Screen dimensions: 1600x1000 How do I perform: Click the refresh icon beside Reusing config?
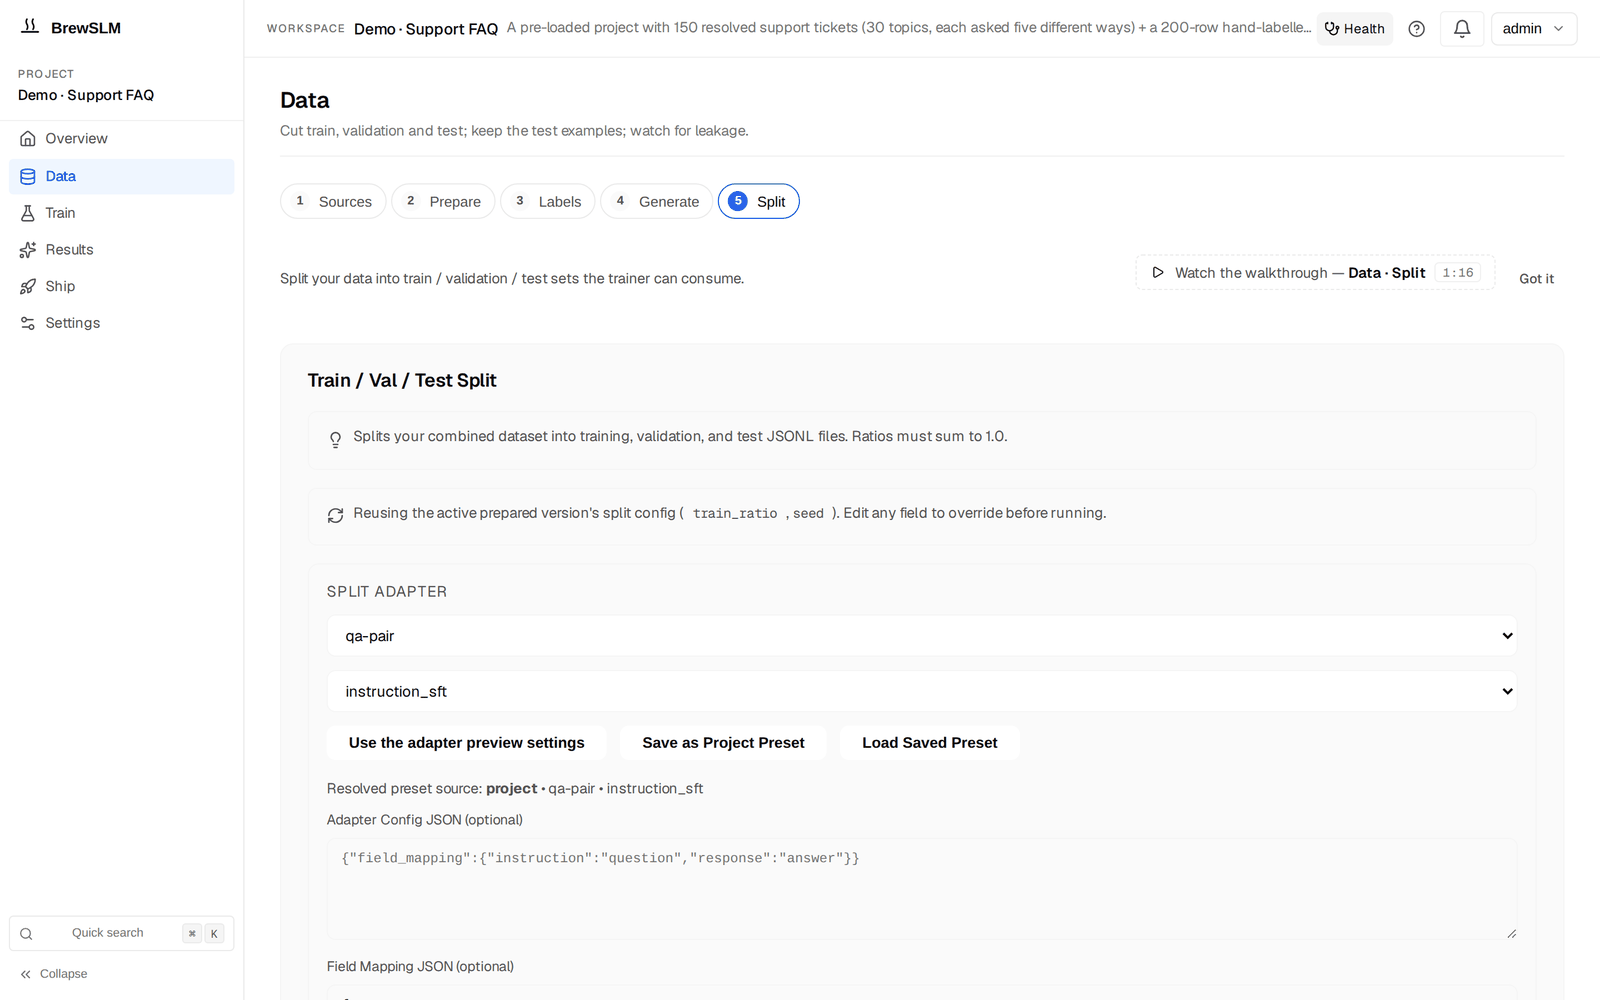[x=336, y=515]
